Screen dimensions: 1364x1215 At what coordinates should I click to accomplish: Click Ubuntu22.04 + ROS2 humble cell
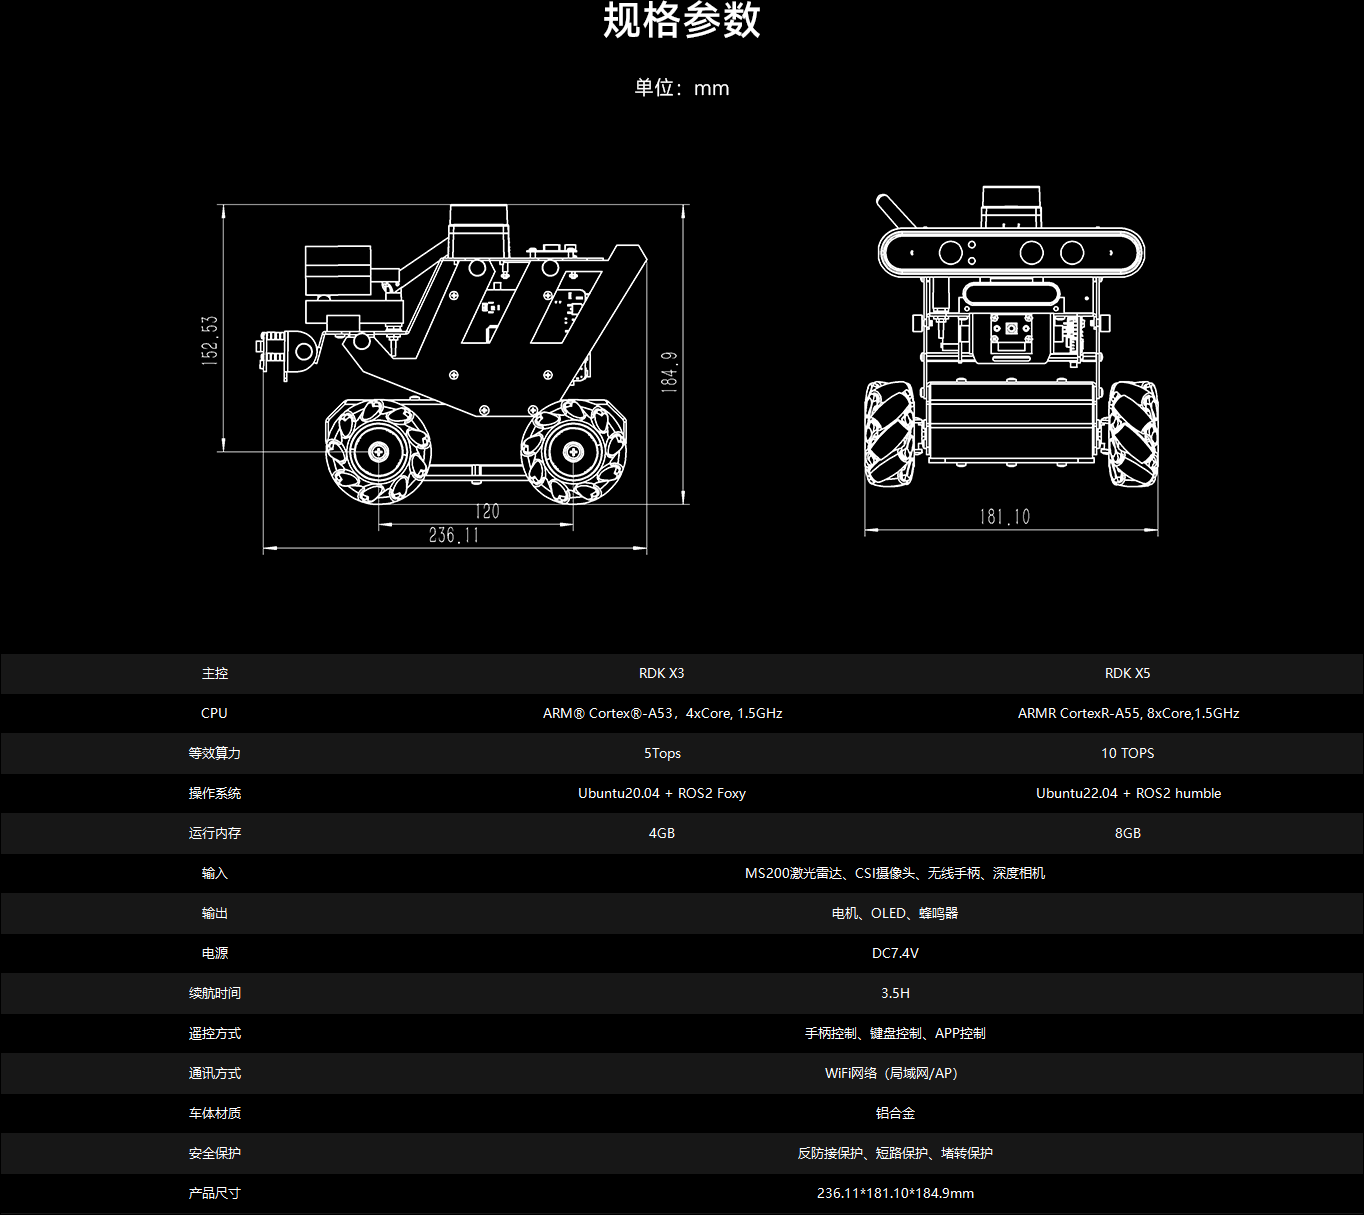pos(1128,793)
